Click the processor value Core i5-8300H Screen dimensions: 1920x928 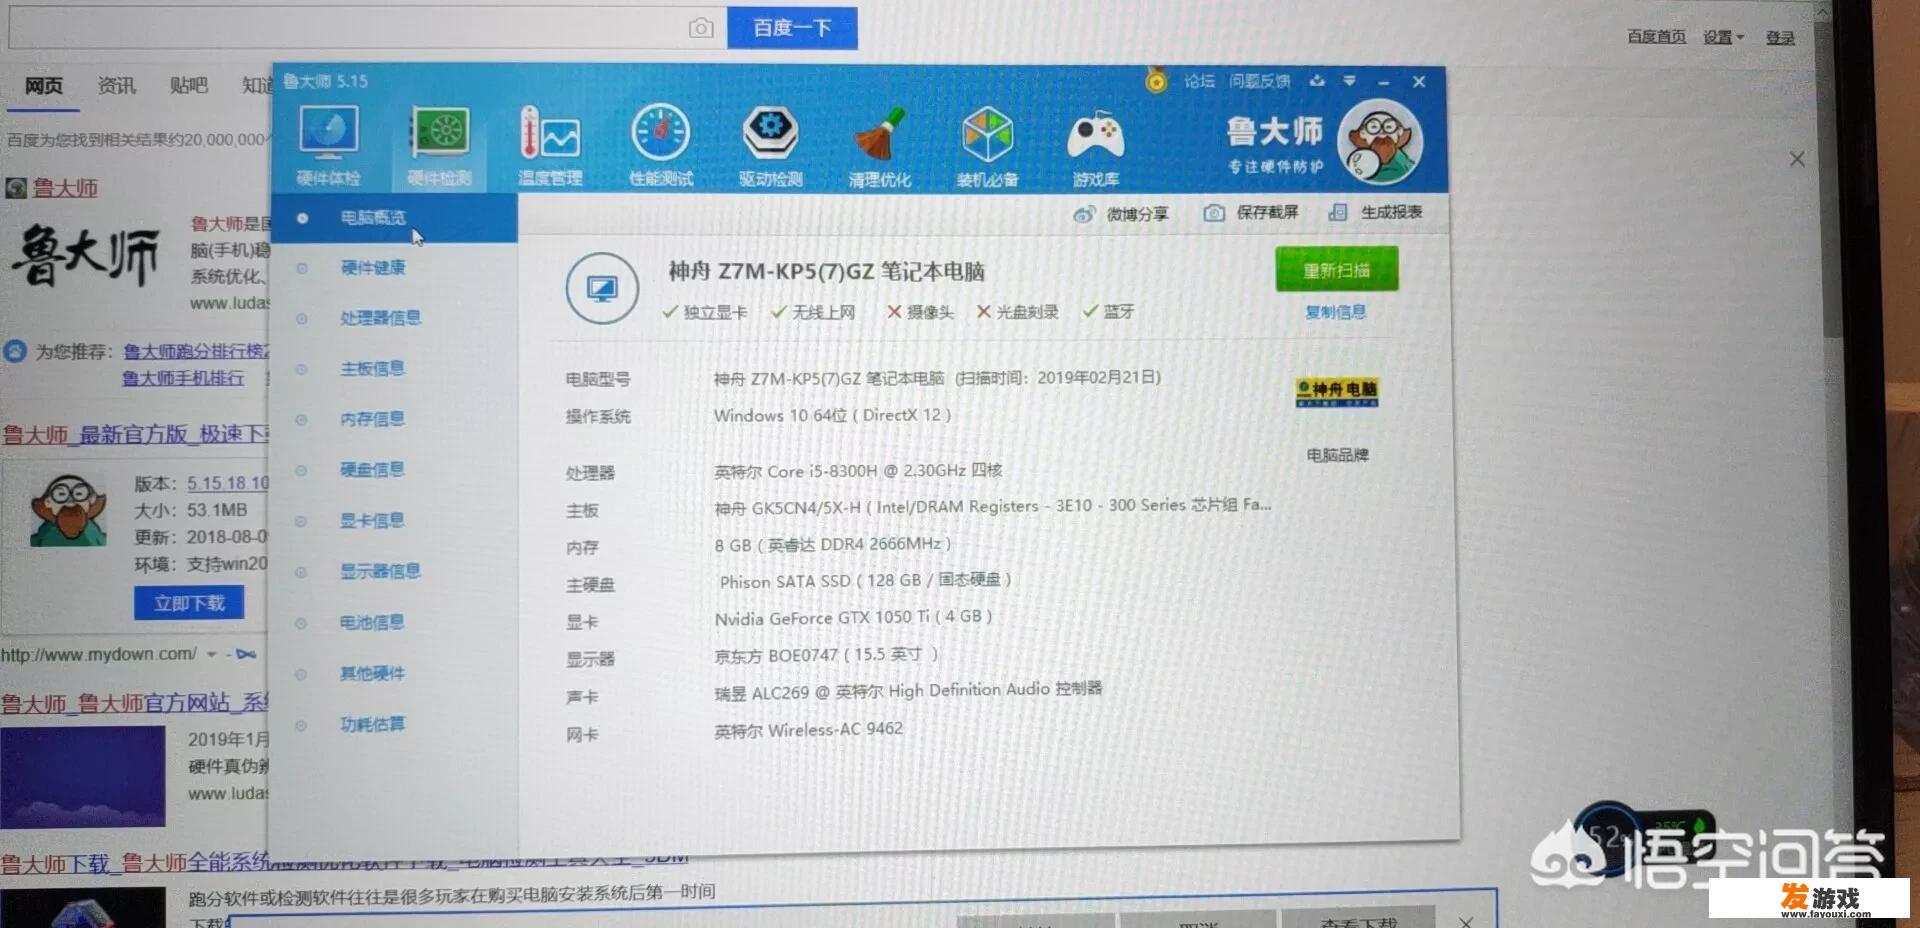click(858, 471)
